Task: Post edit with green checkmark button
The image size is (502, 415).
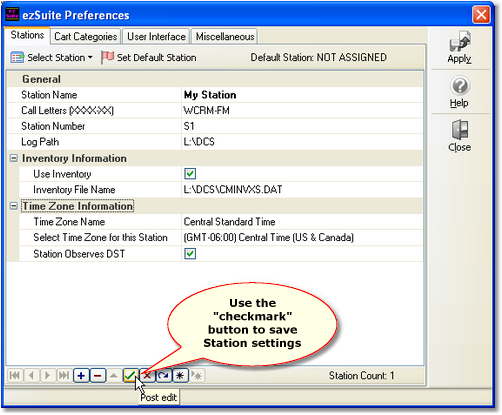Action: click(x=130, y=376)
